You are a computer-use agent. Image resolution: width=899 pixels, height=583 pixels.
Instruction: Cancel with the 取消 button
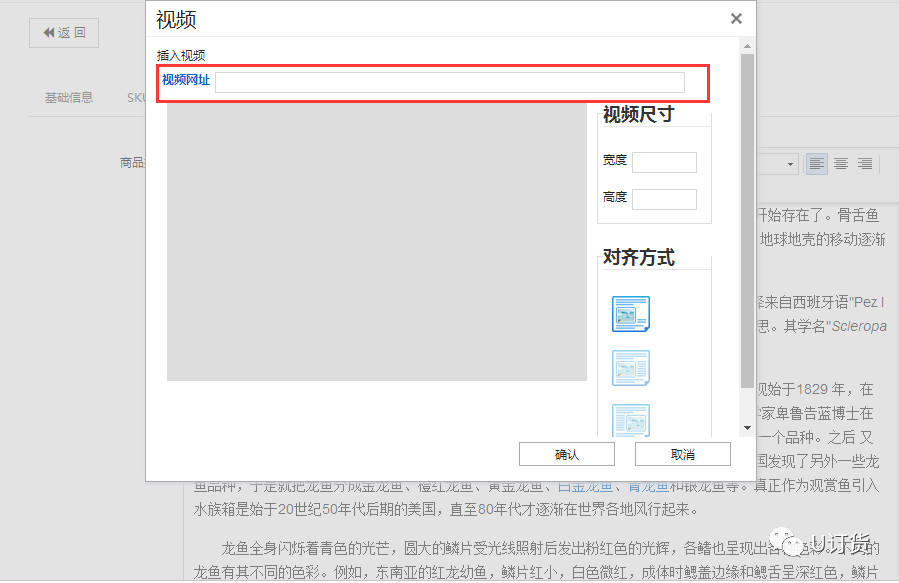tap(682, 454)
